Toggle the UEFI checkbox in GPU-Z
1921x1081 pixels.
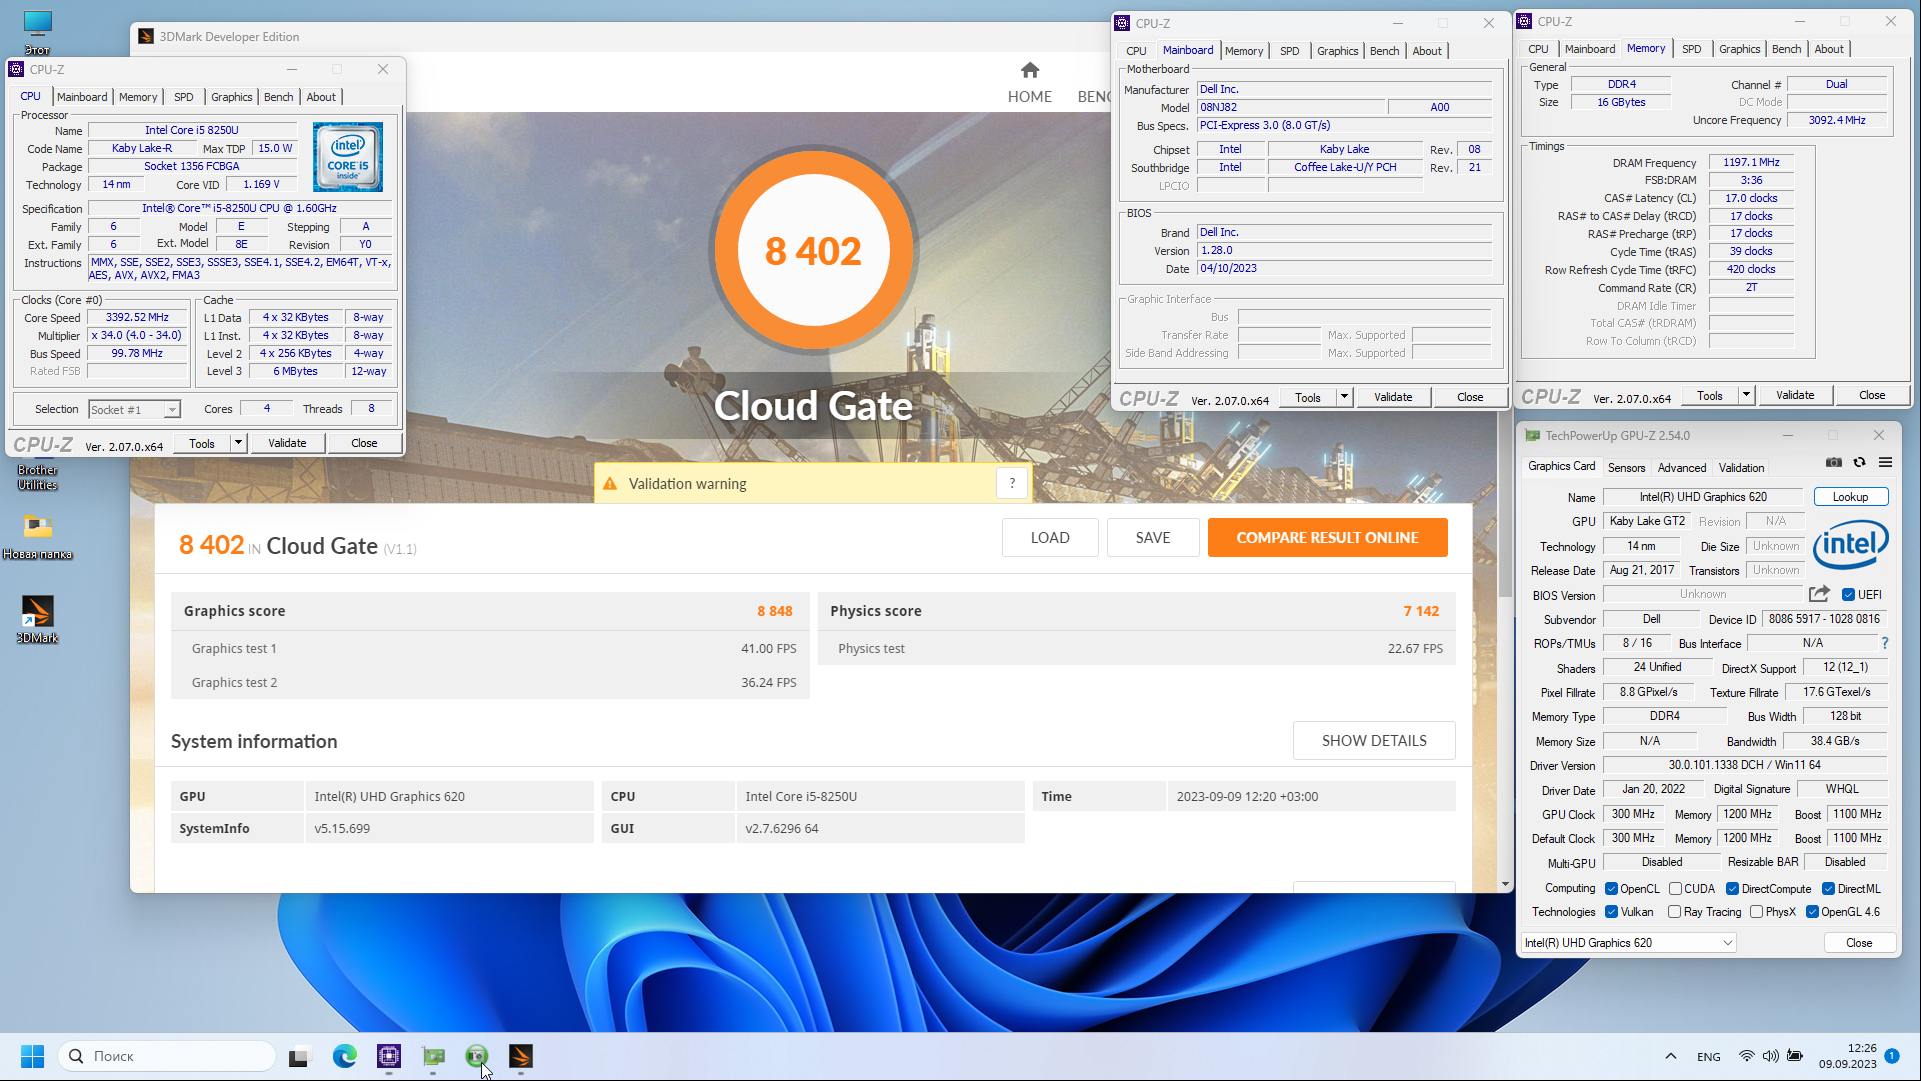click(x=1849, y=595)
